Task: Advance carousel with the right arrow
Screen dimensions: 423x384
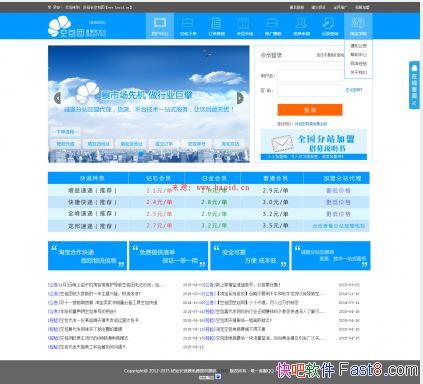Action: click(240, 98)
